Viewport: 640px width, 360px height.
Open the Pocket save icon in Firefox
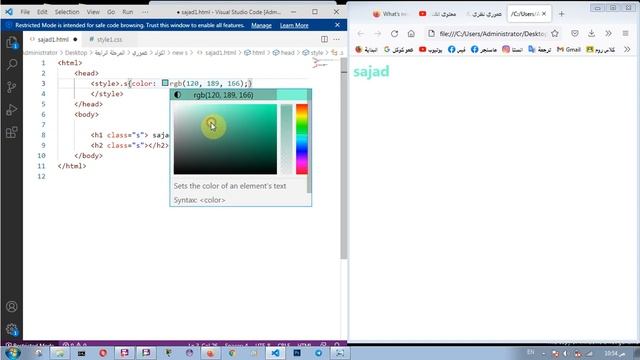tap(575, 33)
